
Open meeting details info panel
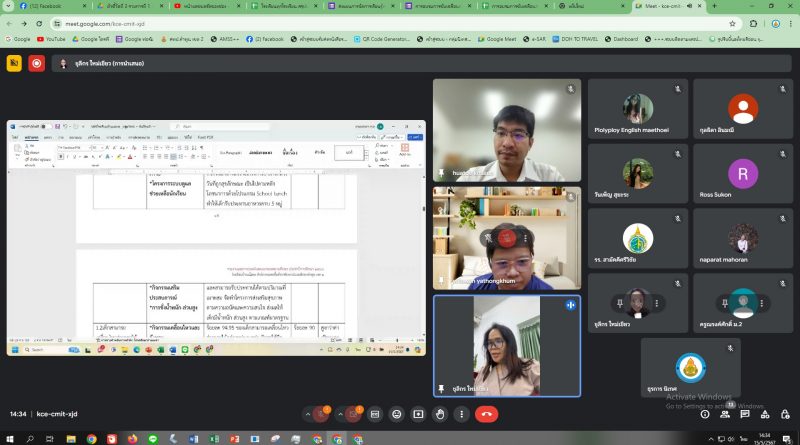pos(706,413)
